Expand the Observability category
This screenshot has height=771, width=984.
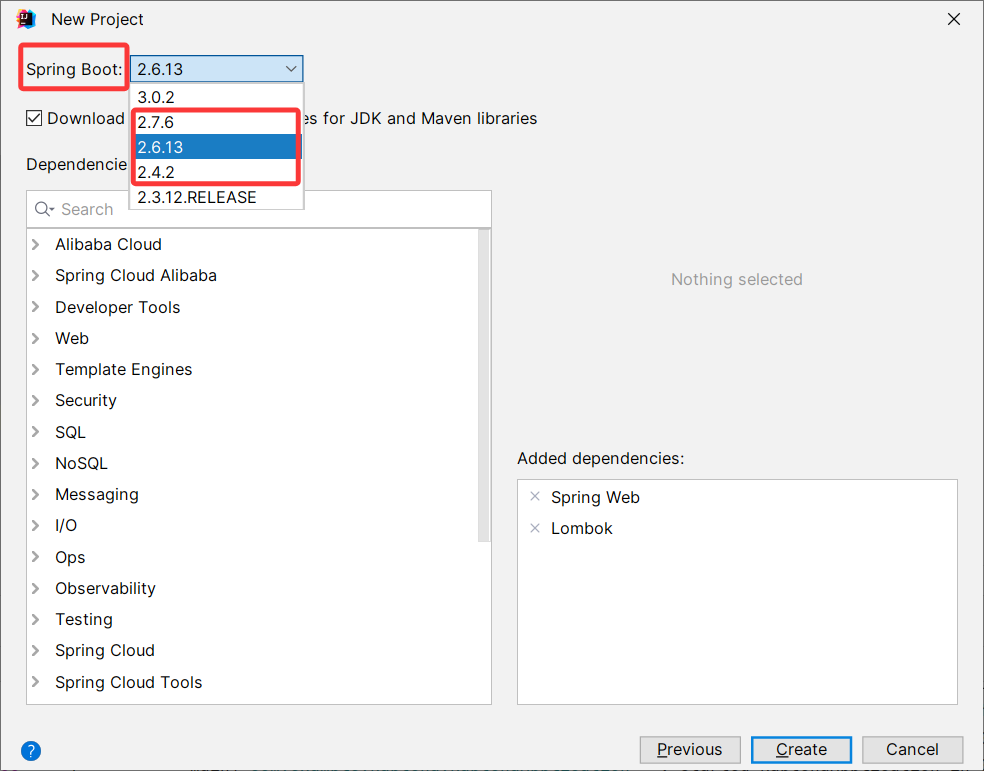[36, 588]
